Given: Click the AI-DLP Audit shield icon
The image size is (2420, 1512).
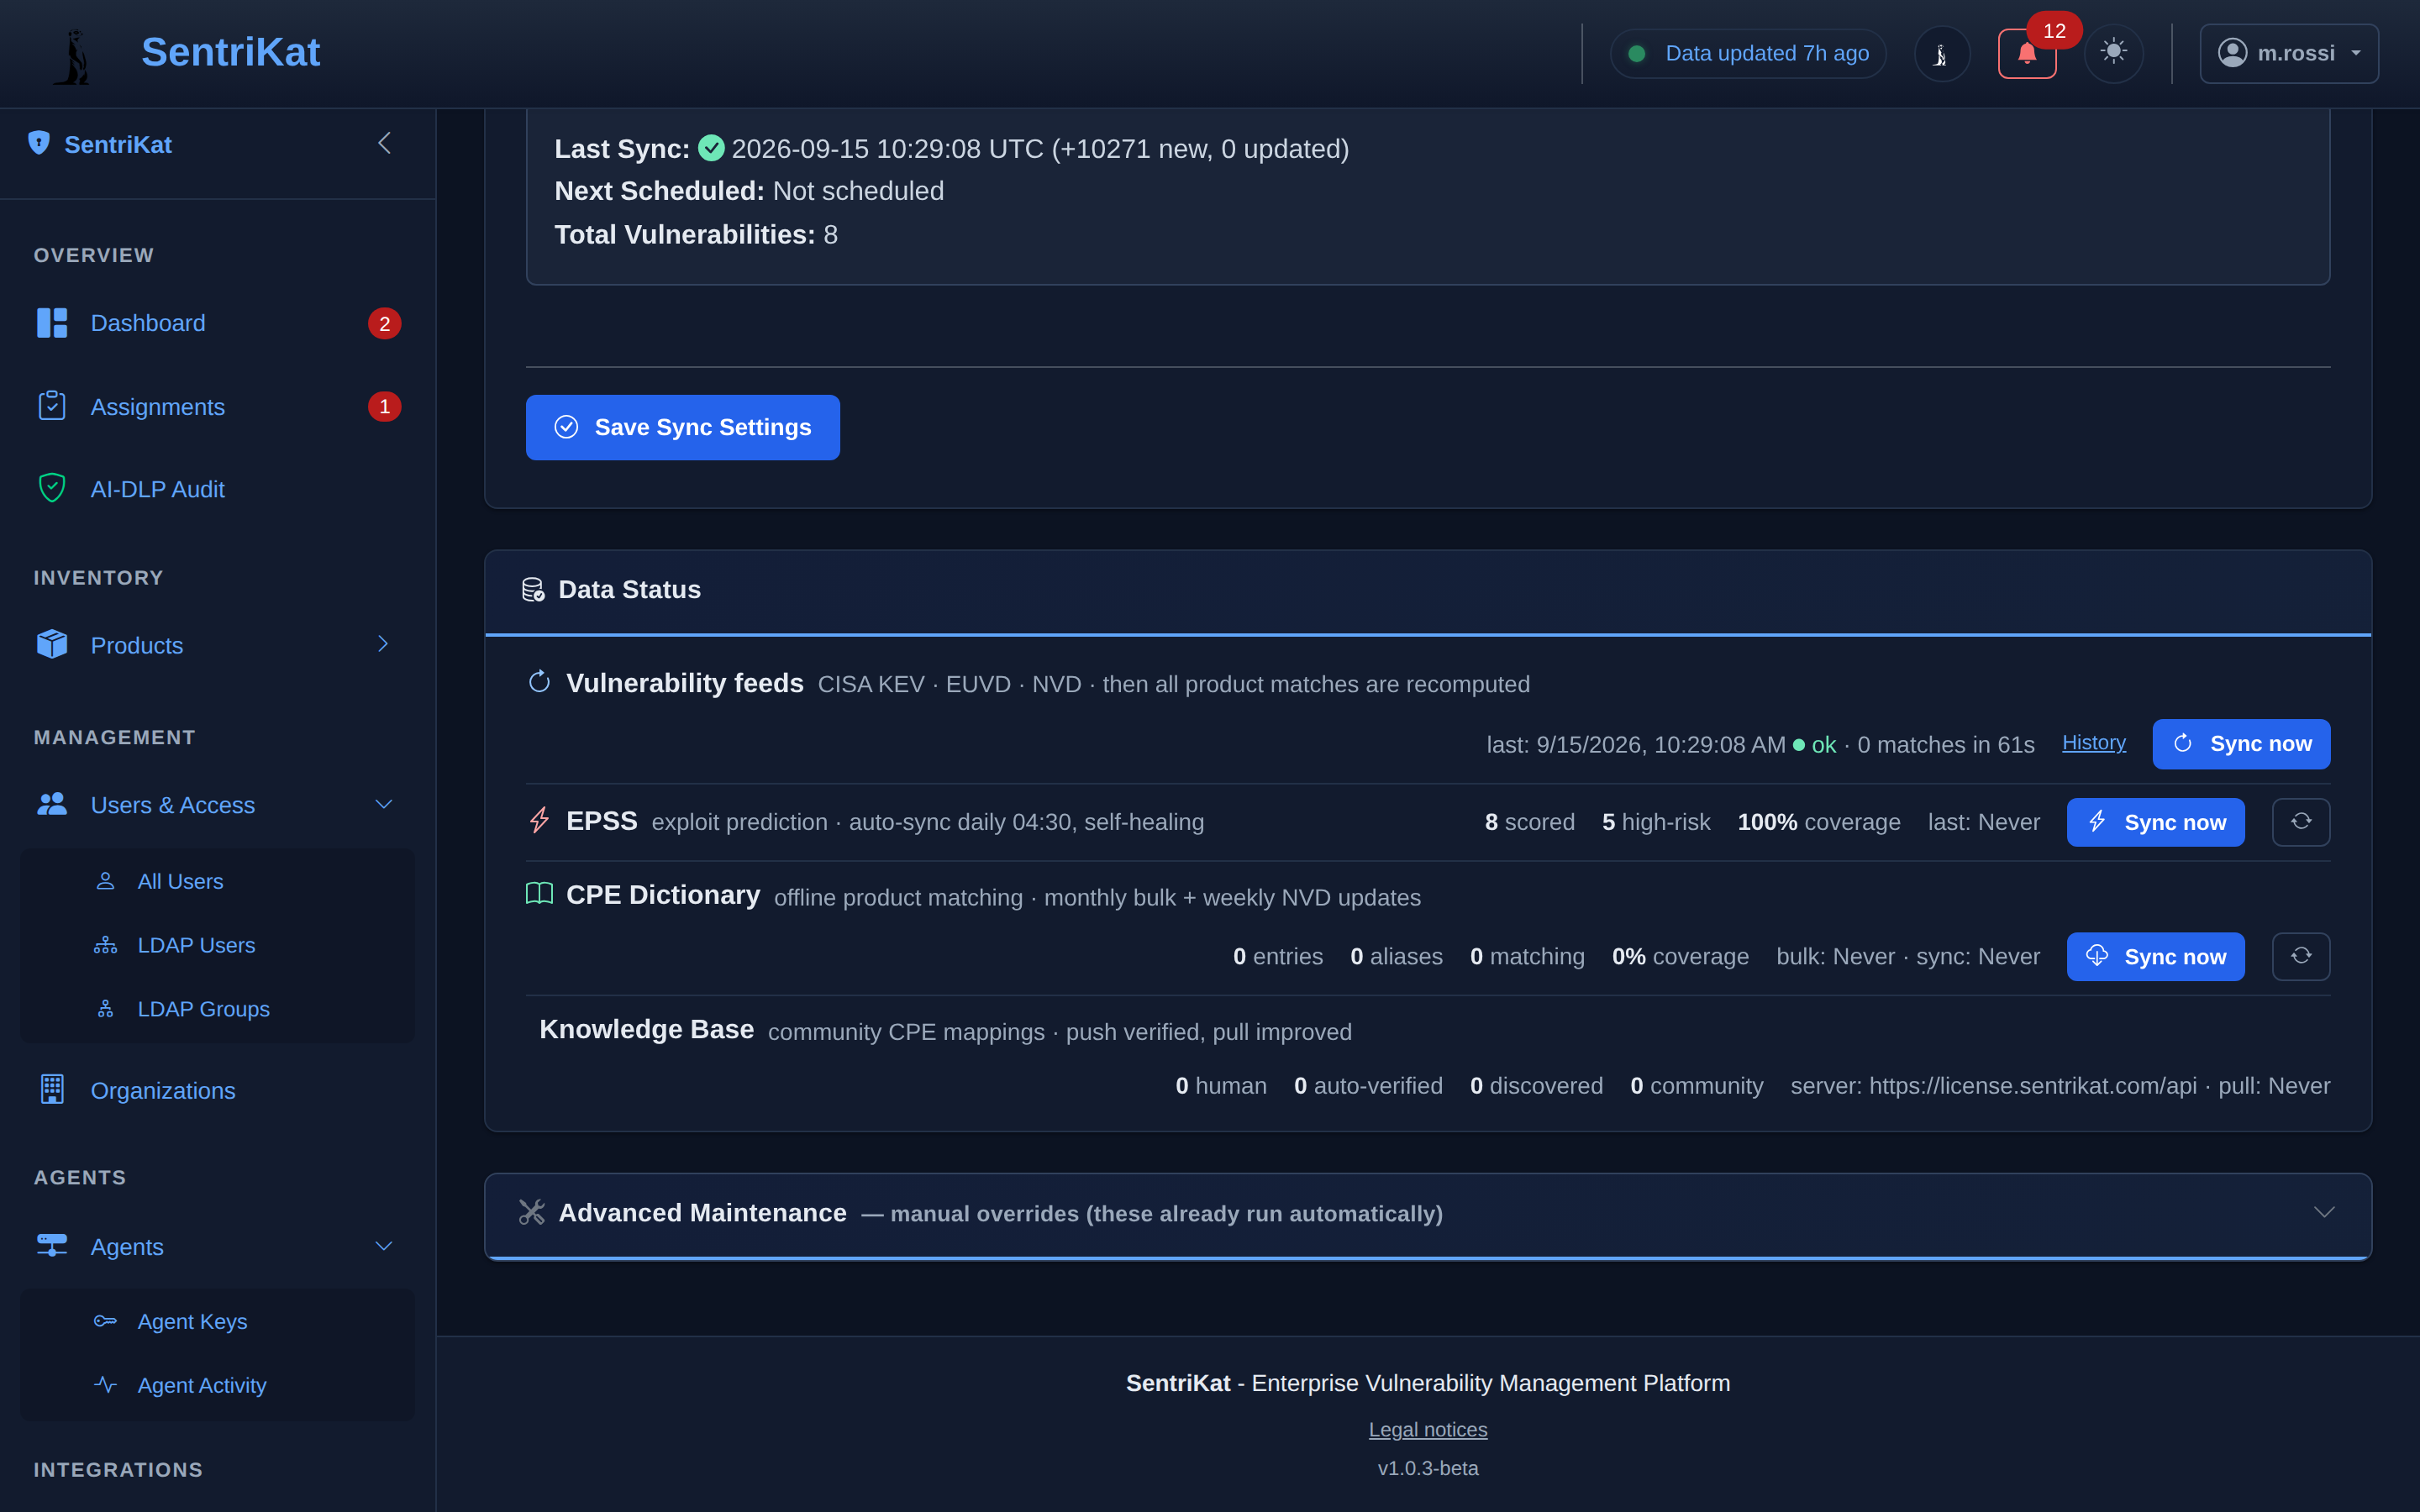Looking at the screenshot, I should coord(52,488).
